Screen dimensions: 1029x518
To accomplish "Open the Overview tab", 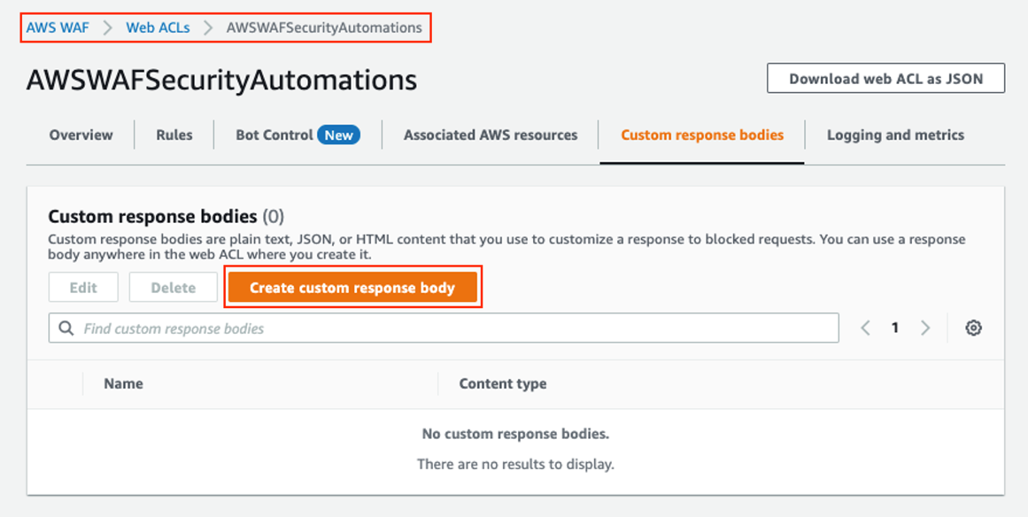I will (x=81, y=135).
